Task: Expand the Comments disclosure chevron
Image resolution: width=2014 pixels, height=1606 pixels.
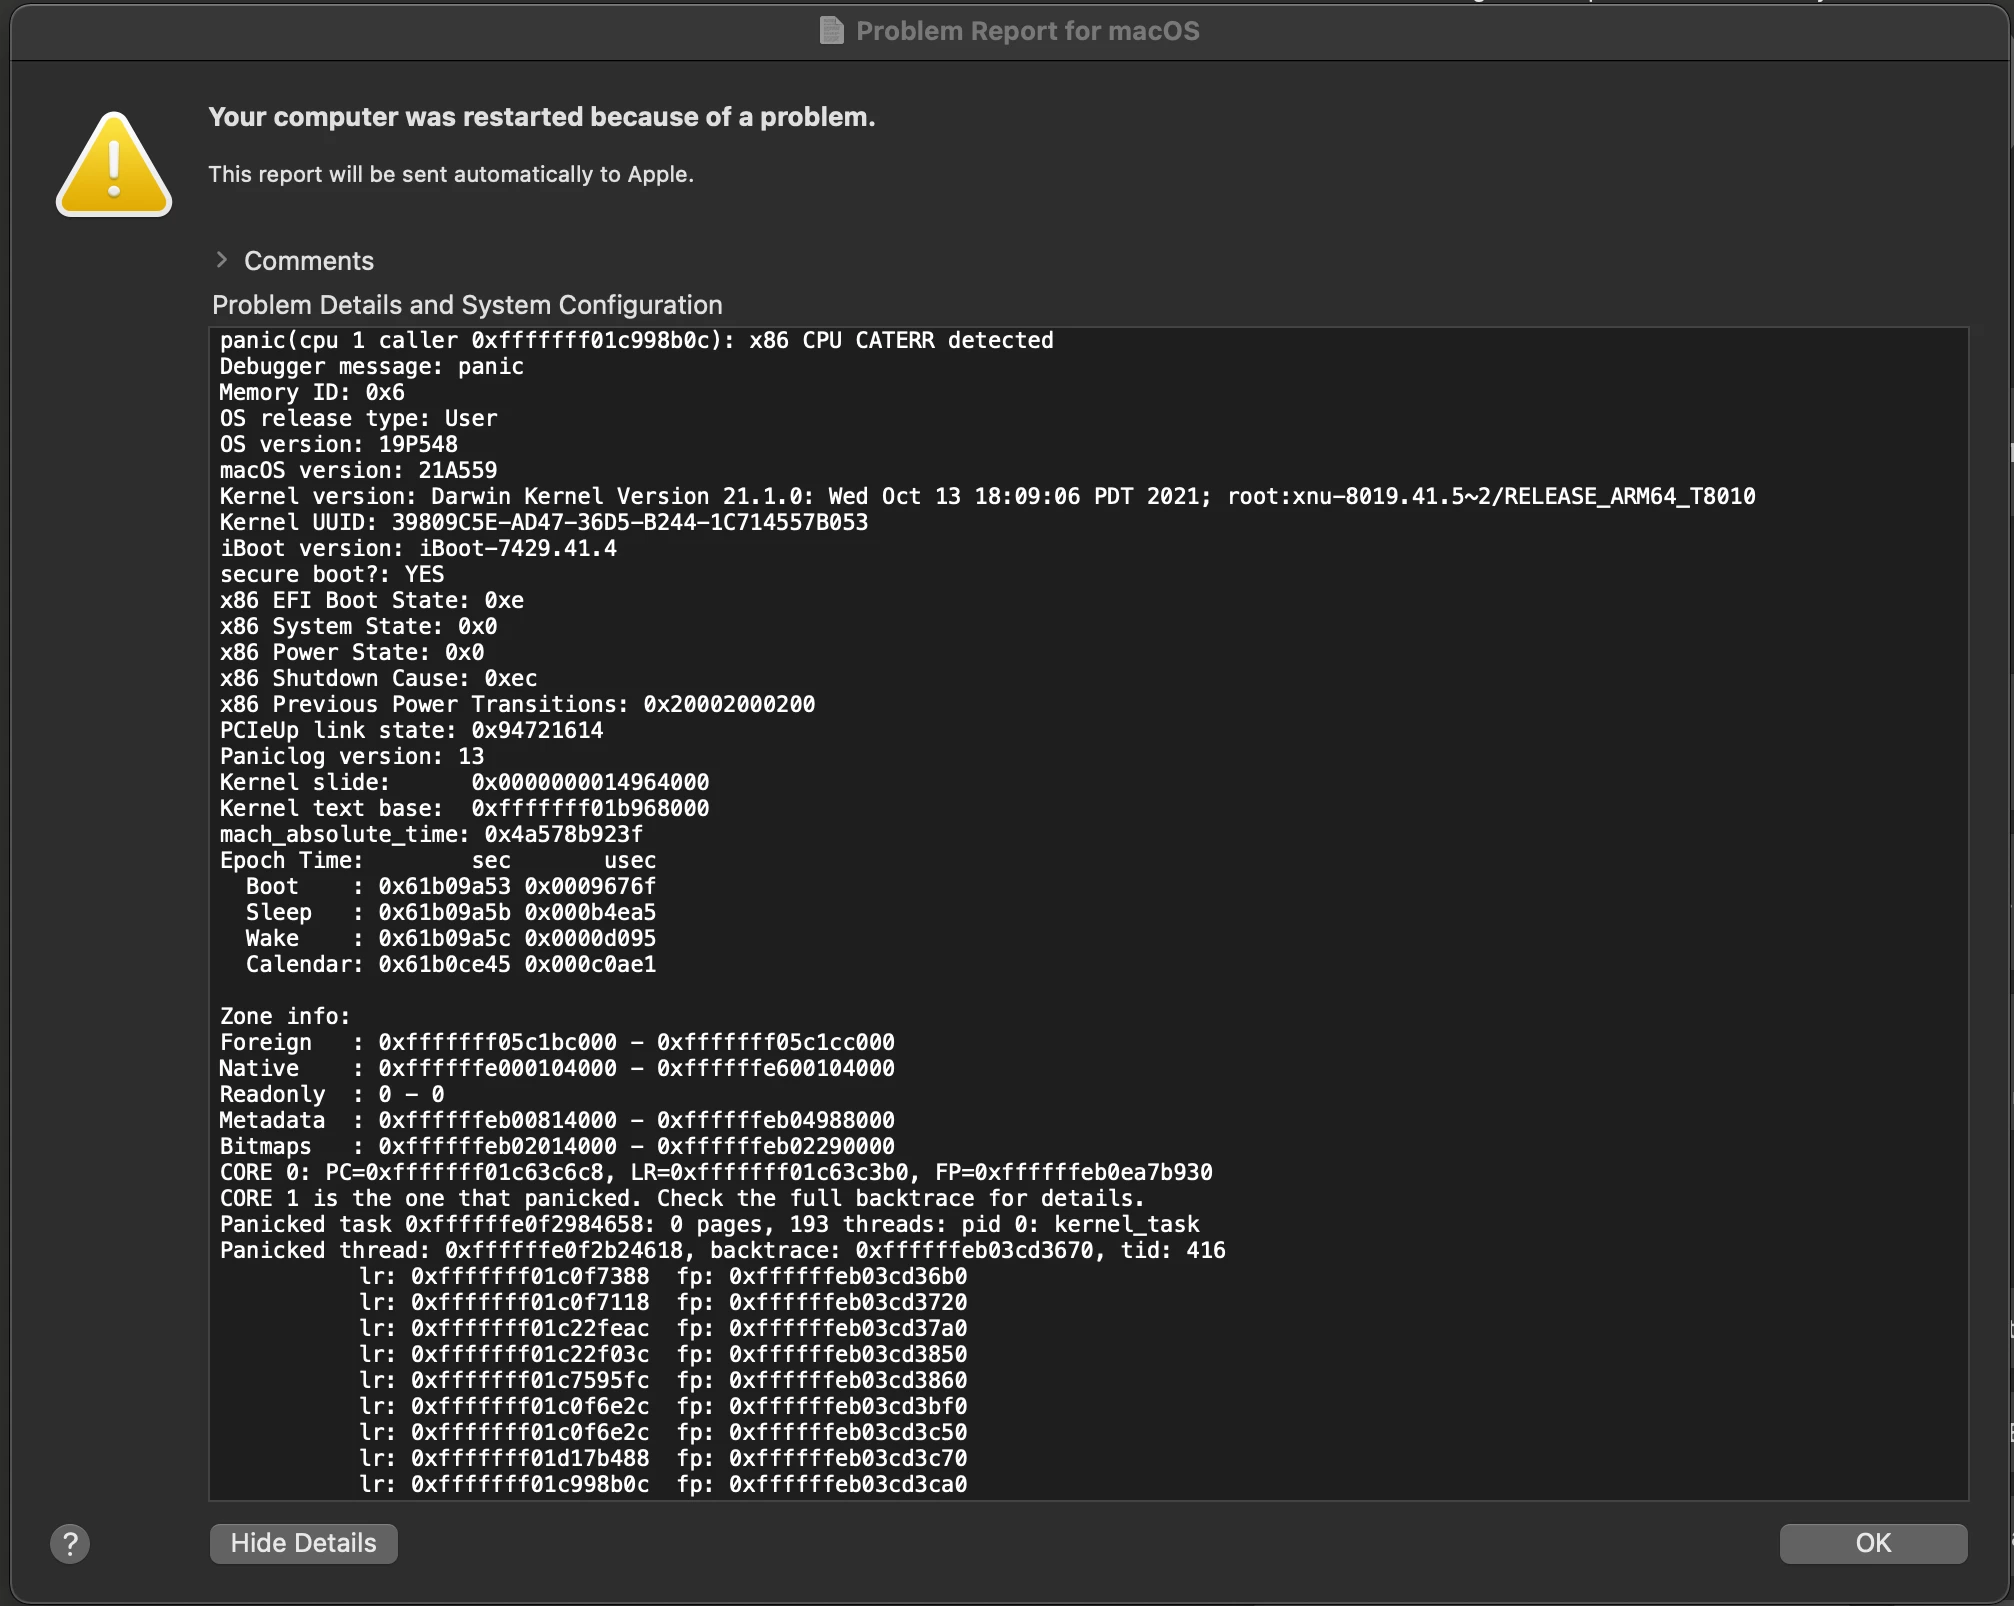Action: tap(222, 260)
